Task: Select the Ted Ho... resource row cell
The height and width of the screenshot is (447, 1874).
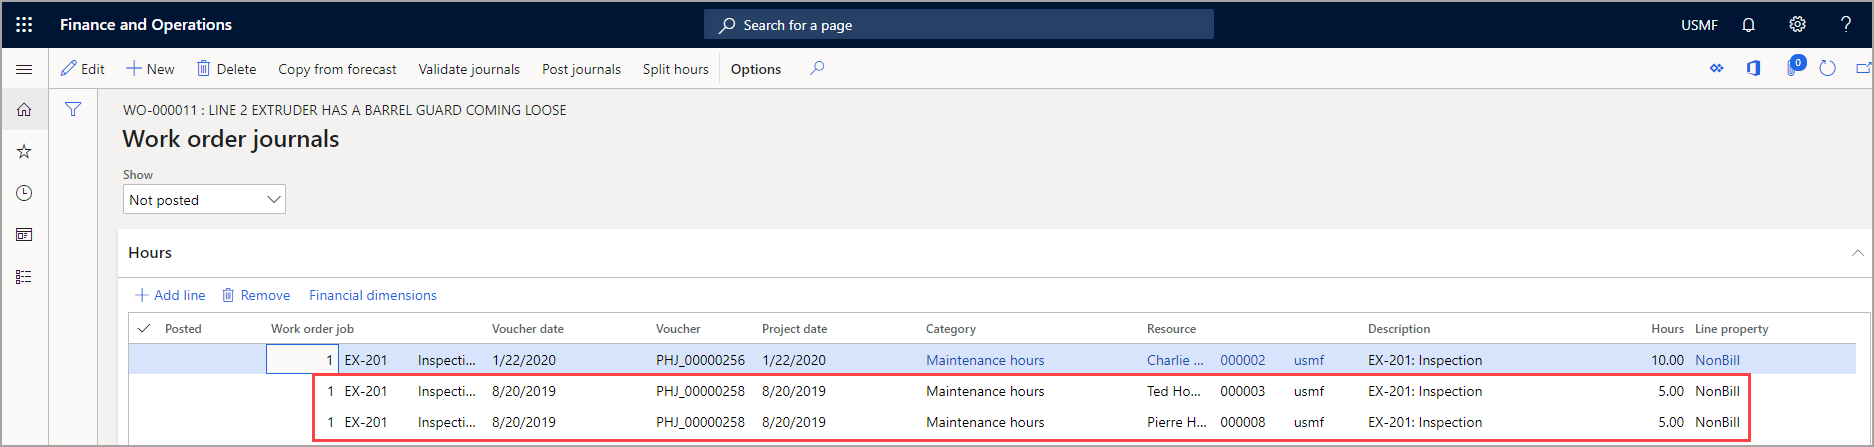Action: (x=1174, y=391)
